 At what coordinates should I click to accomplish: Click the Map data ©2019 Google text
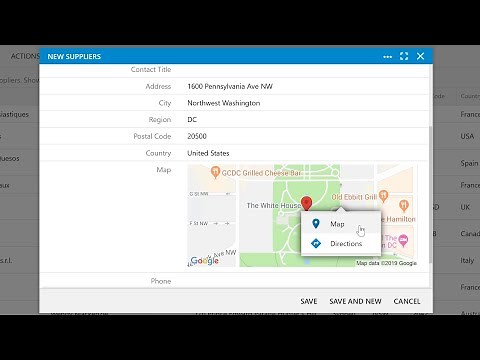386,263
